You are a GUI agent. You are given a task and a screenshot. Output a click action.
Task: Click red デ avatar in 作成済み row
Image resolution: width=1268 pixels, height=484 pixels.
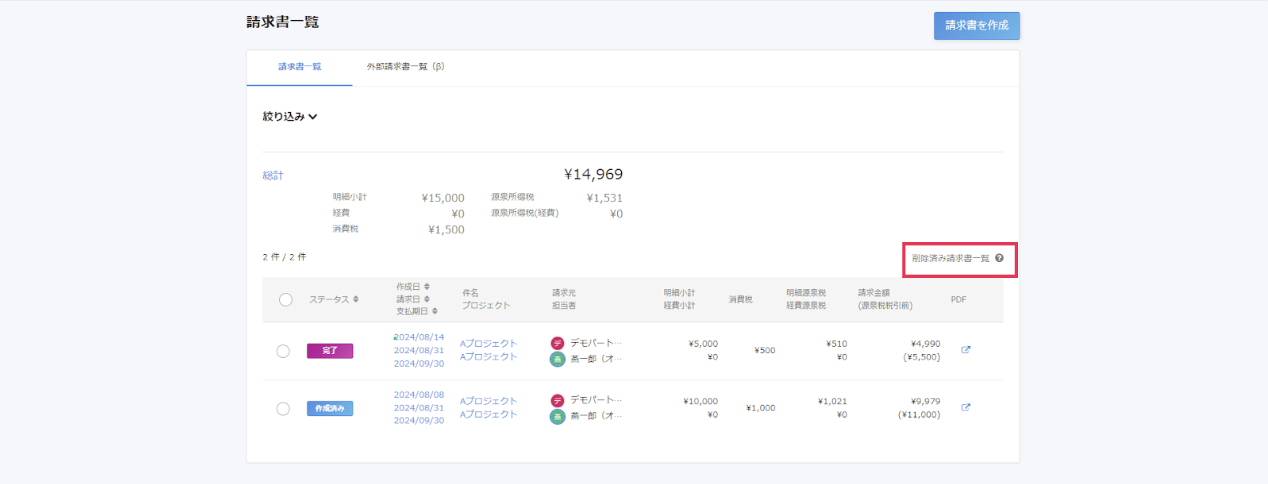[x=557, y=400]
